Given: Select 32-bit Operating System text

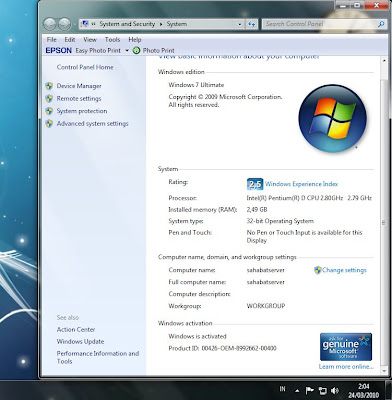Looking at the screenshot, I should pyautogui.click(x=280, y=221).
